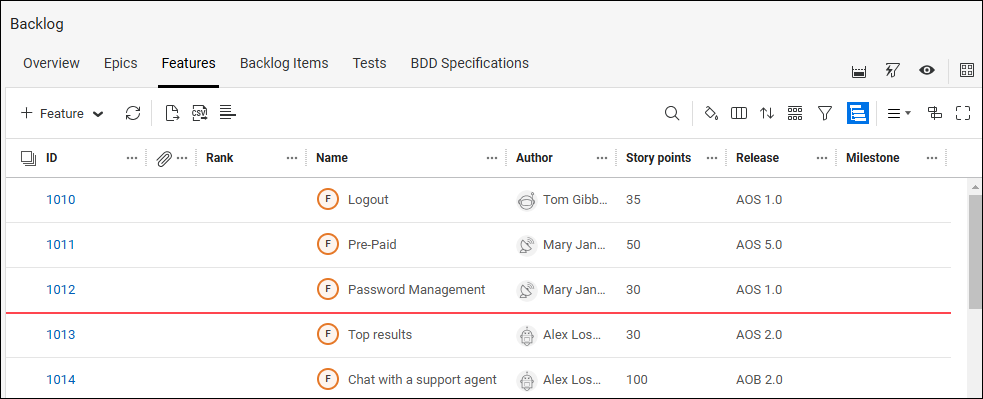Open the row-density lines dropdown
983x399 pixels.
tap(899, 114)
